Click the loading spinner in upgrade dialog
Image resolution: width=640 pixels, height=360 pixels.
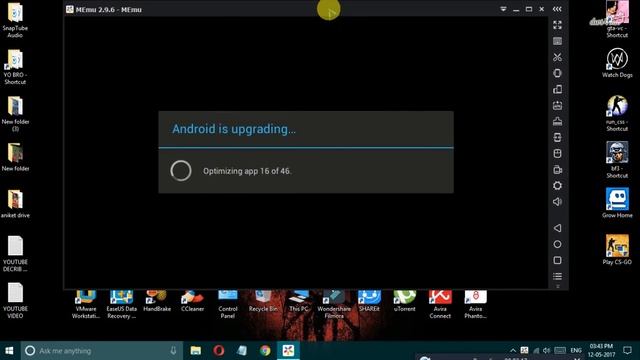(181, 171)
